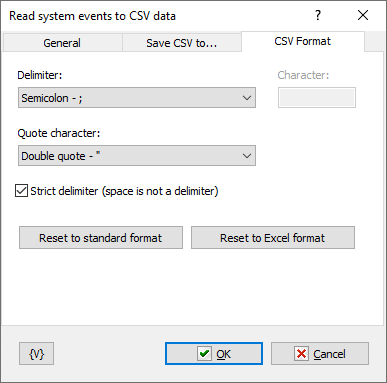Click Reset to standard format
Image resolution: width=387 pixels, height=383 pixels.
[x=101, y=238]
